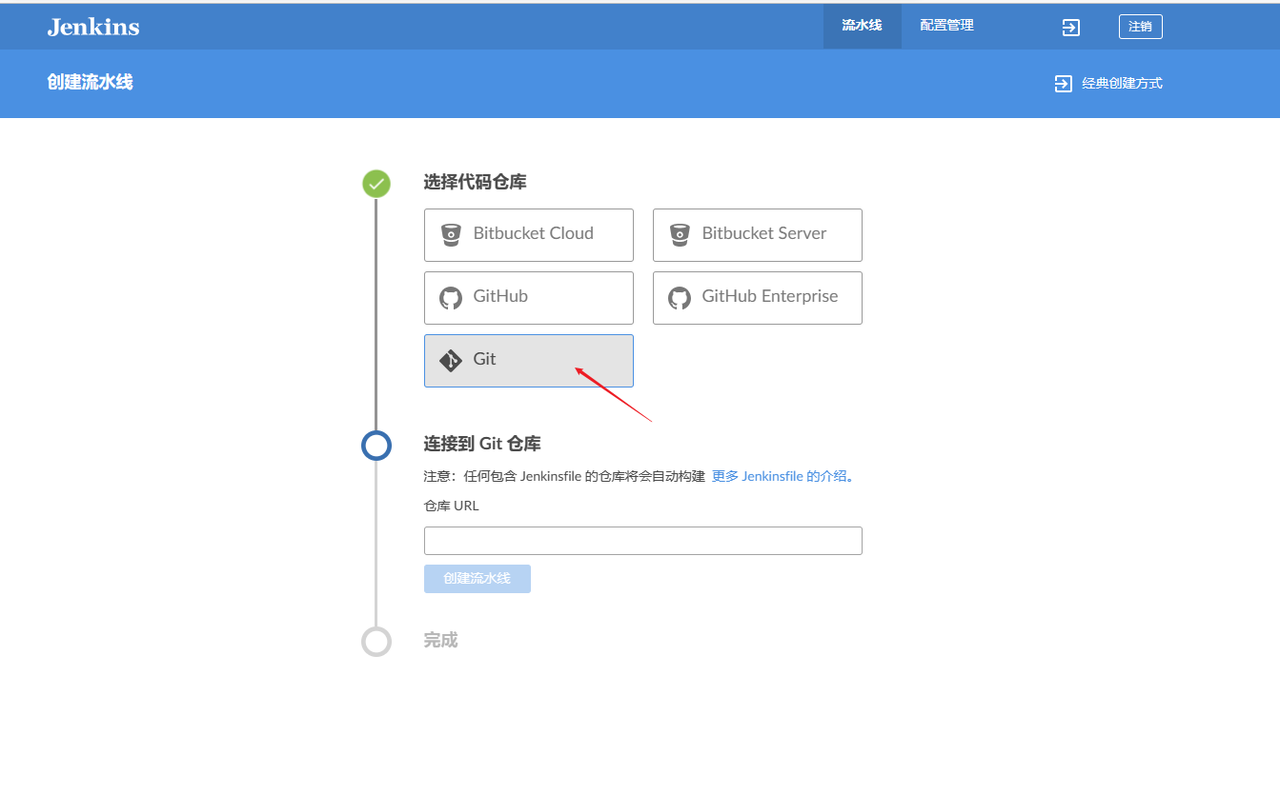Screen dimensions: 1280x795
Task: Switch to the 配置管理 tab
Action: [x=946, y=26]
